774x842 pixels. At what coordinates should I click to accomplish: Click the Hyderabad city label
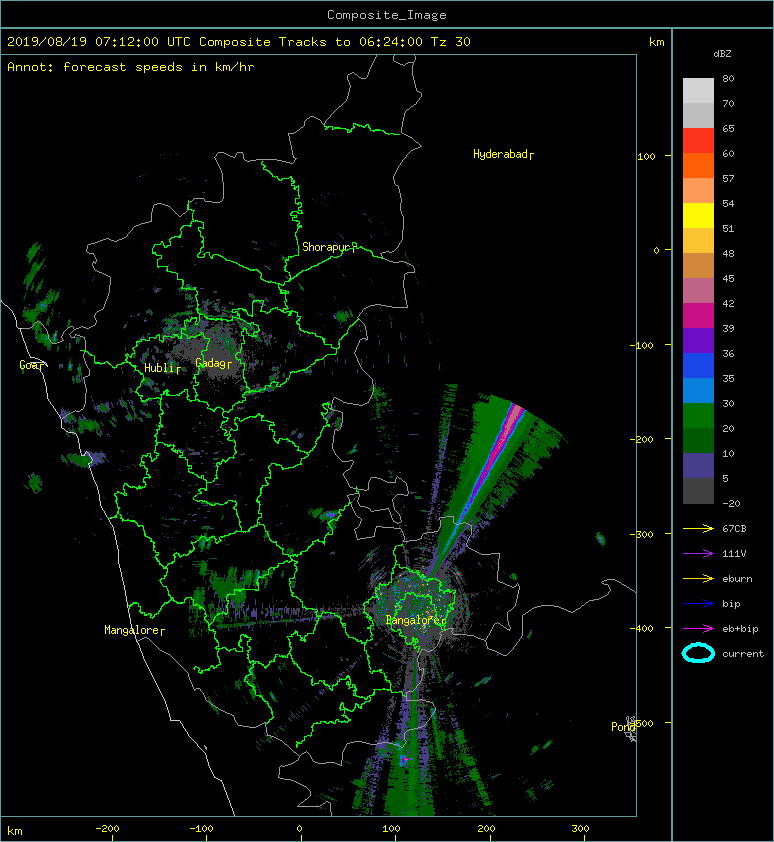(503, 155)
